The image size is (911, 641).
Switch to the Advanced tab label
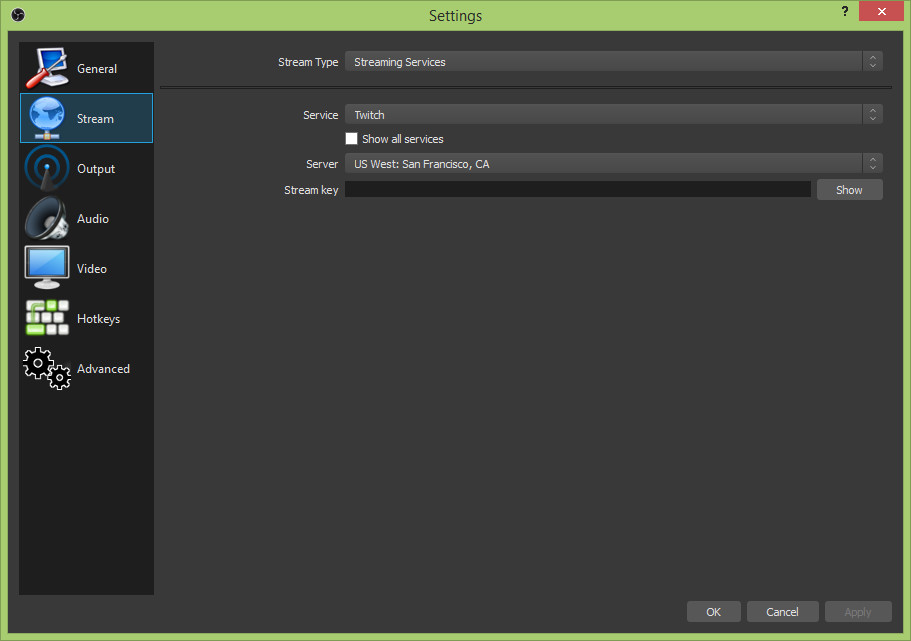(x=103, y=368)
